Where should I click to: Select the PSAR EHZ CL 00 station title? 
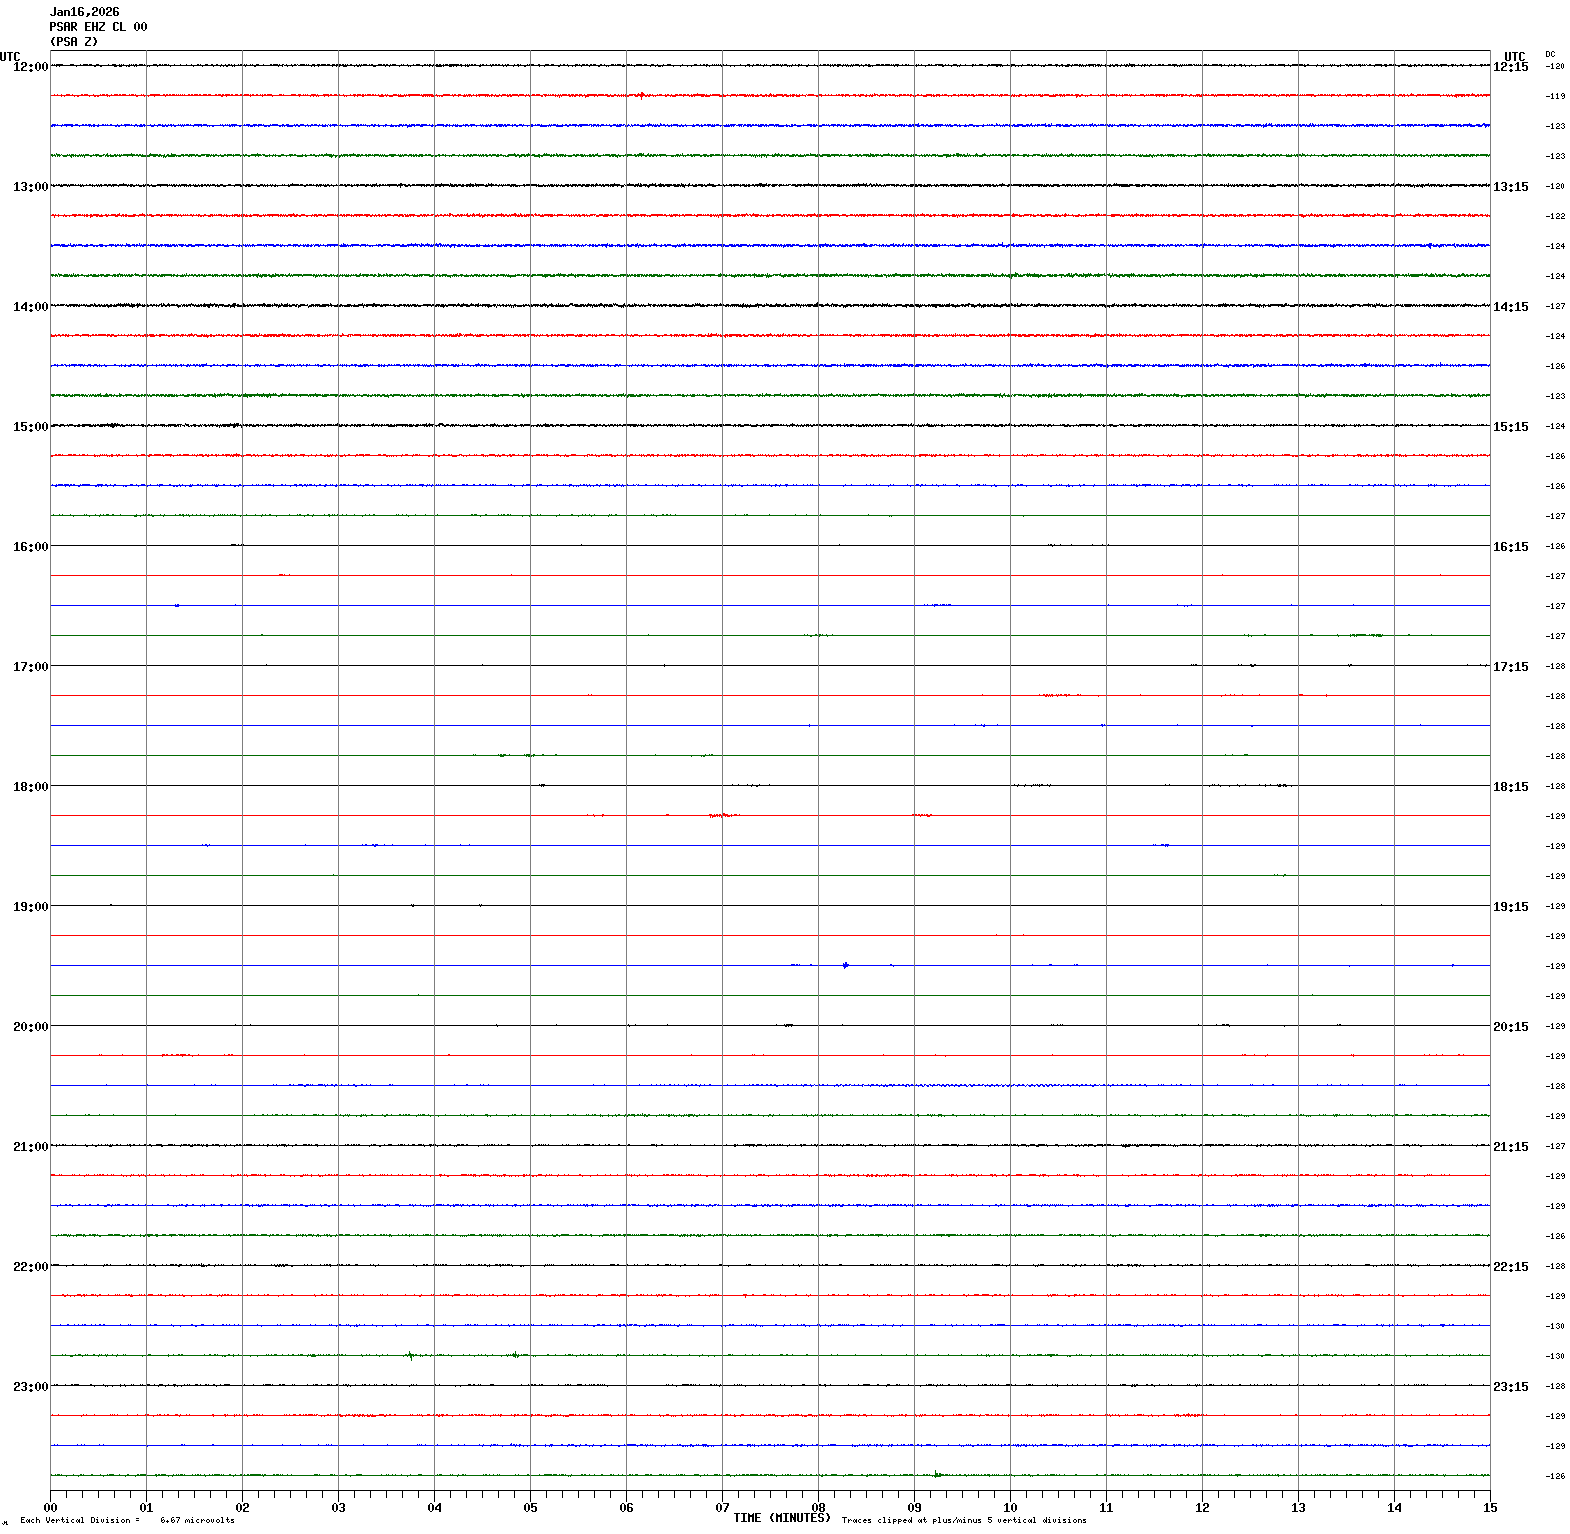click(x=98, y=27)
